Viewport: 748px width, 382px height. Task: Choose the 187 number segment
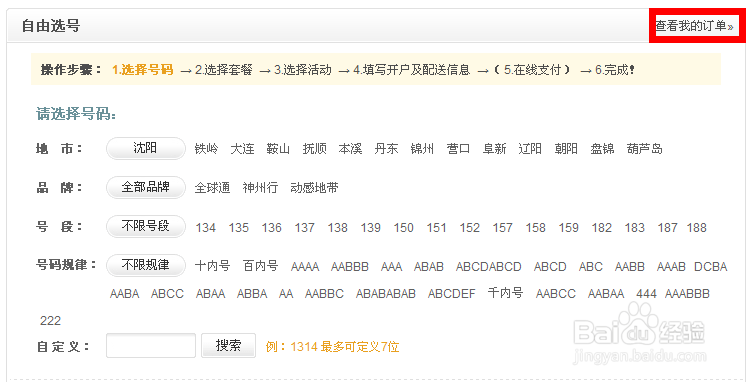667,228
